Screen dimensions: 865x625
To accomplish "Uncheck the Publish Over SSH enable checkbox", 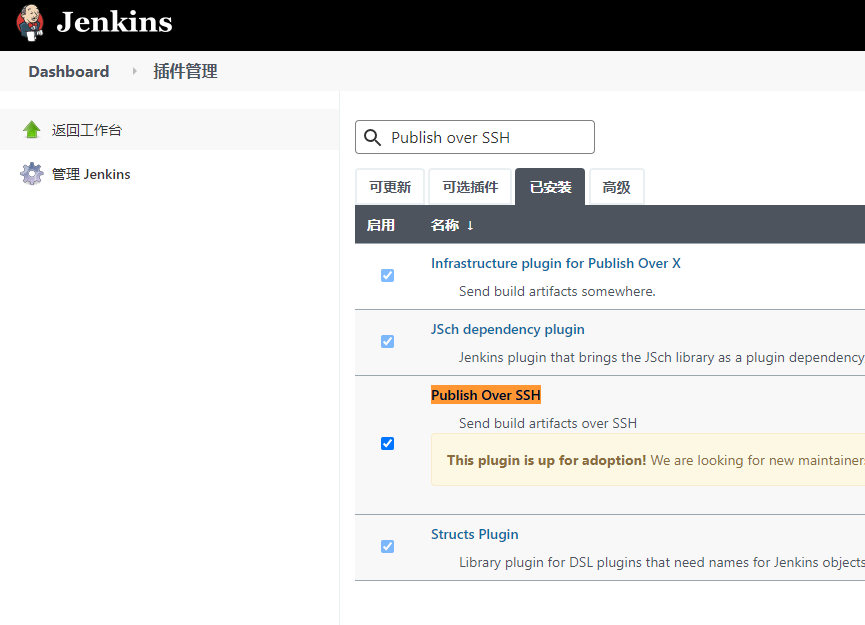I will click(x=387, y=444).
